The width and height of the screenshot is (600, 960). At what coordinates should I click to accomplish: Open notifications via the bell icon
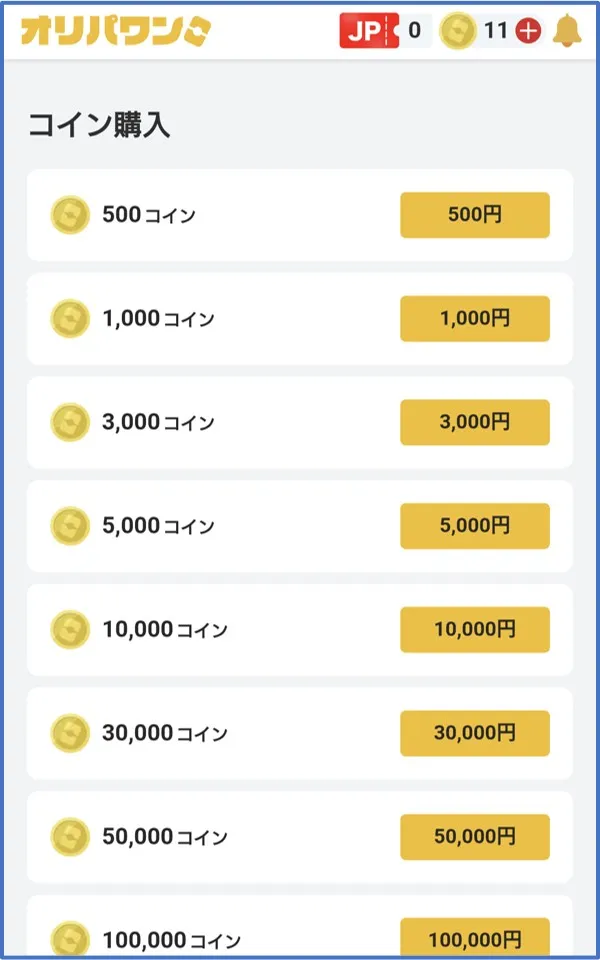point(567,30)
